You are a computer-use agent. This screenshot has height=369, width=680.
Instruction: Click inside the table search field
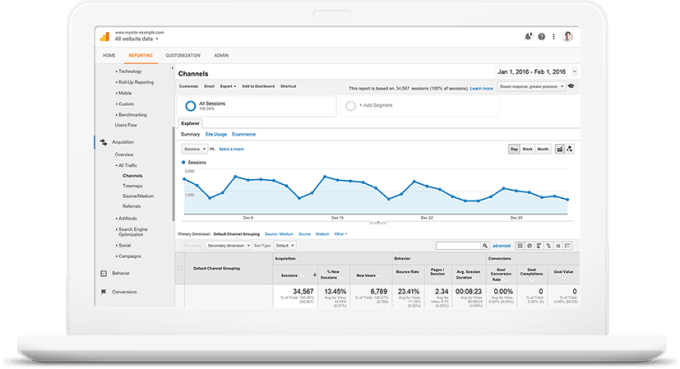(458, 246)
